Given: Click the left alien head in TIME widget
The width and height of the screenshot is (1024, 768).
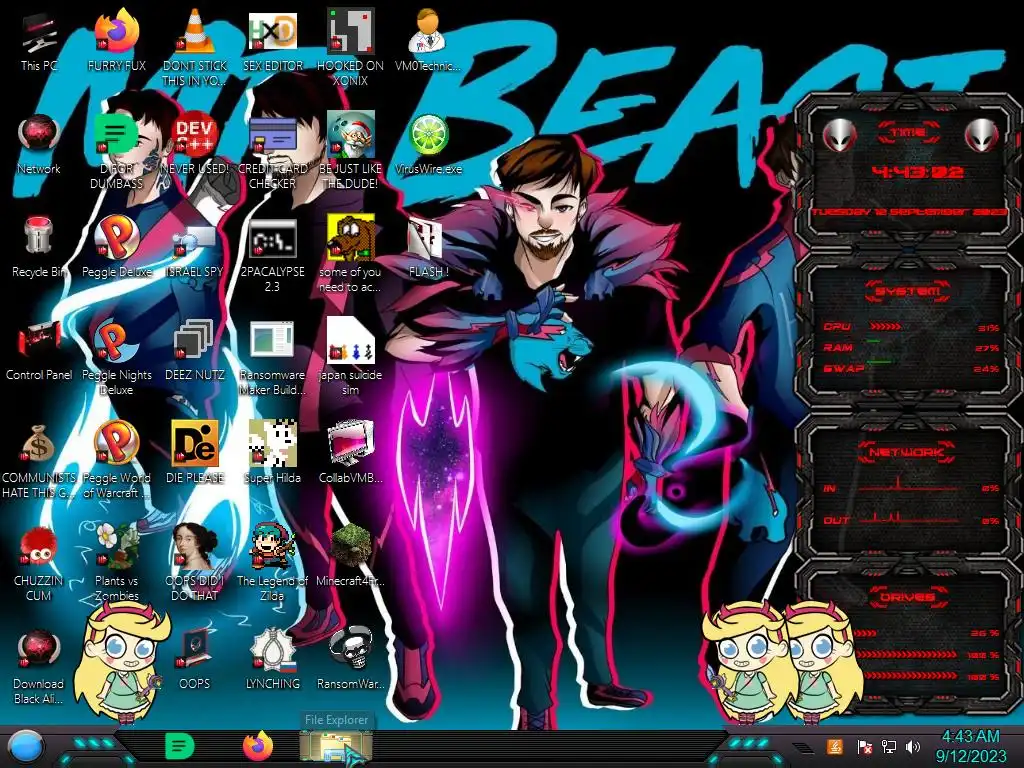Looking at the screenshot, I should pos(839,135).
